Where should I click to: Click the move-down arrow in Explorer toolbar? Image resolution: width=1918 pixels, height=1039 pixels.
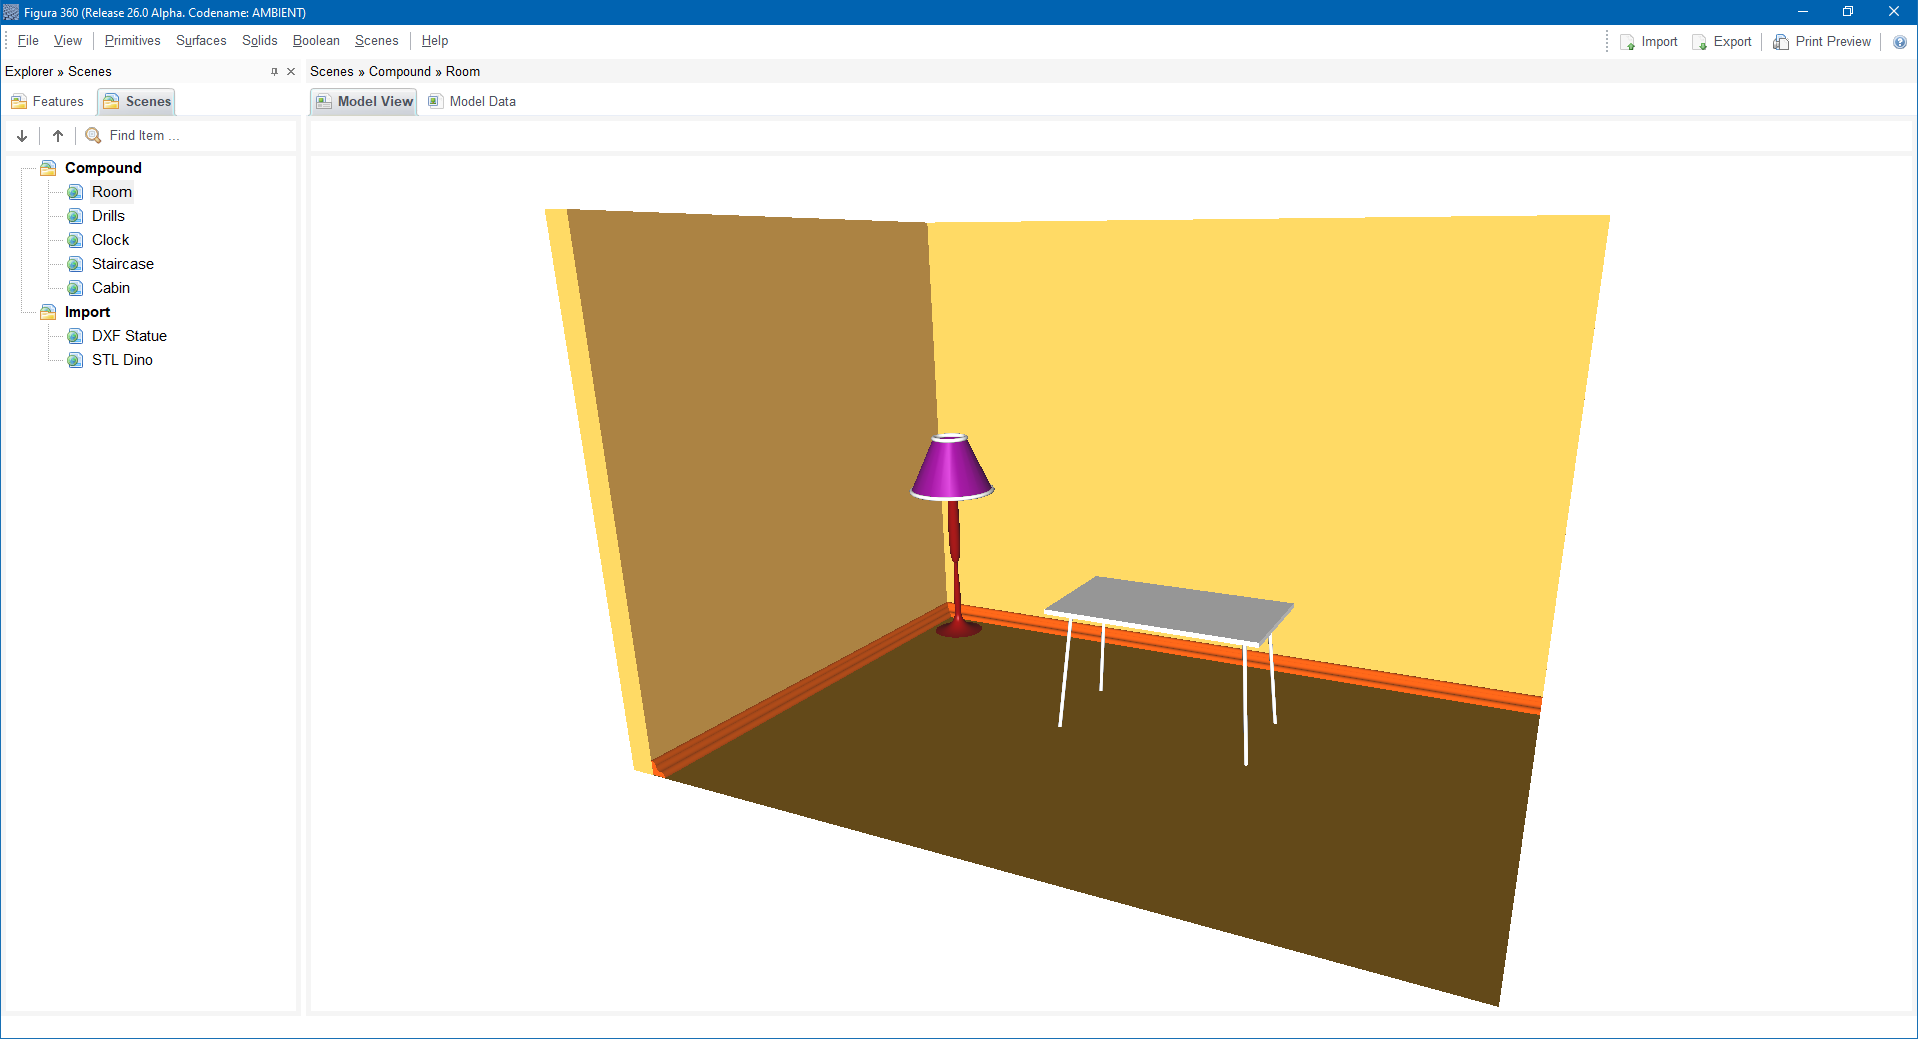(x=21, y=135)
